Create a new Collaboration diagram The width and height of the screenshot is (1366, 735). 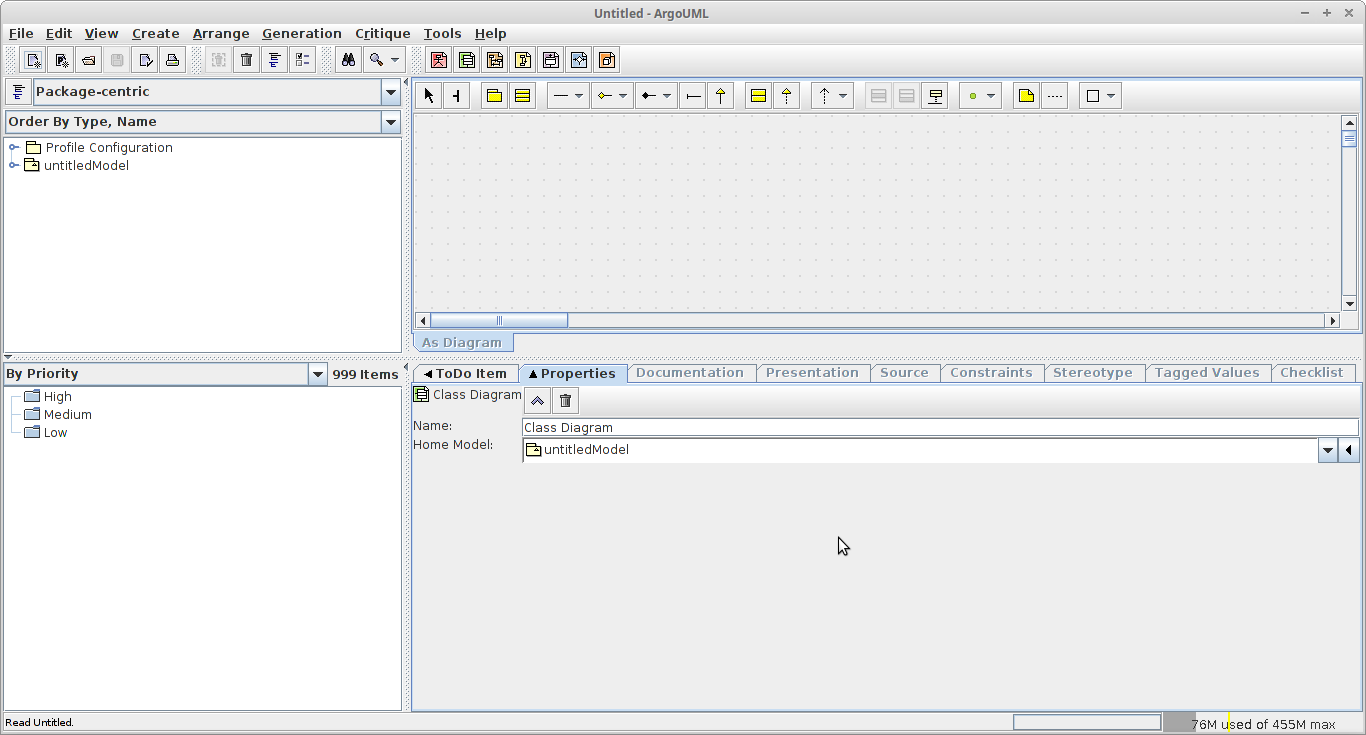pyautogui.click(x=523, y=60)
